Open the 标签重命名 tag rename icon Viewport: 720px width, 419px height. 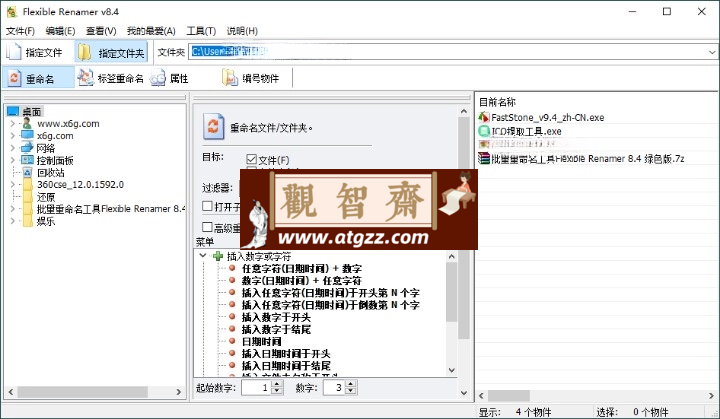85,78
